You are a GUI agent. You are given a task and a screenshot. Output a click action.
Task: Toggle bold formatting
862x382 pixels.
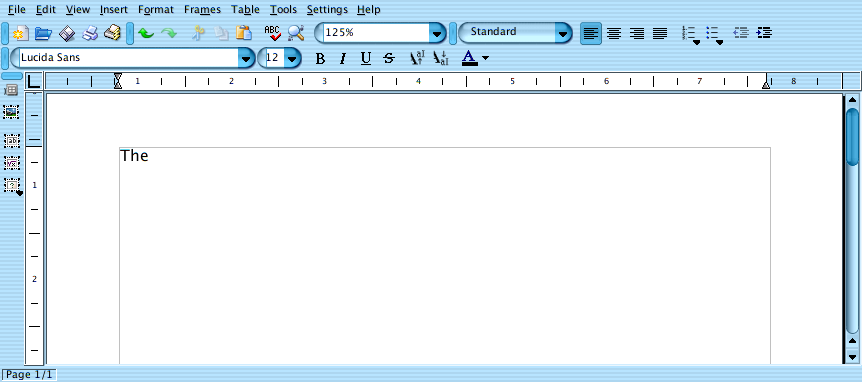[x=320, y=58]
